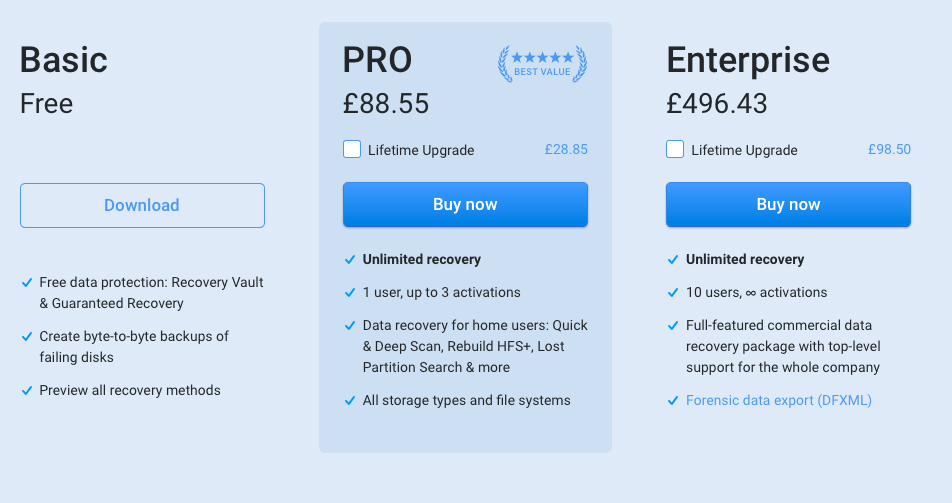Tick the PRO Lifetime Upgrade checkbox

pyautogui.click(x=352, y=149)
